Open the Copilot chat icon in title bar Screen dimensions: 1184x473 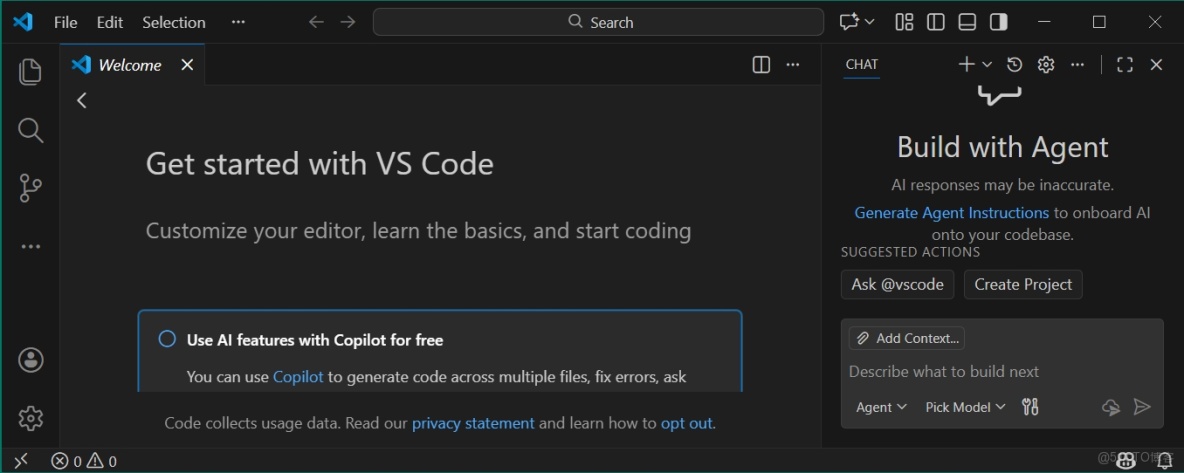[849, 22]
